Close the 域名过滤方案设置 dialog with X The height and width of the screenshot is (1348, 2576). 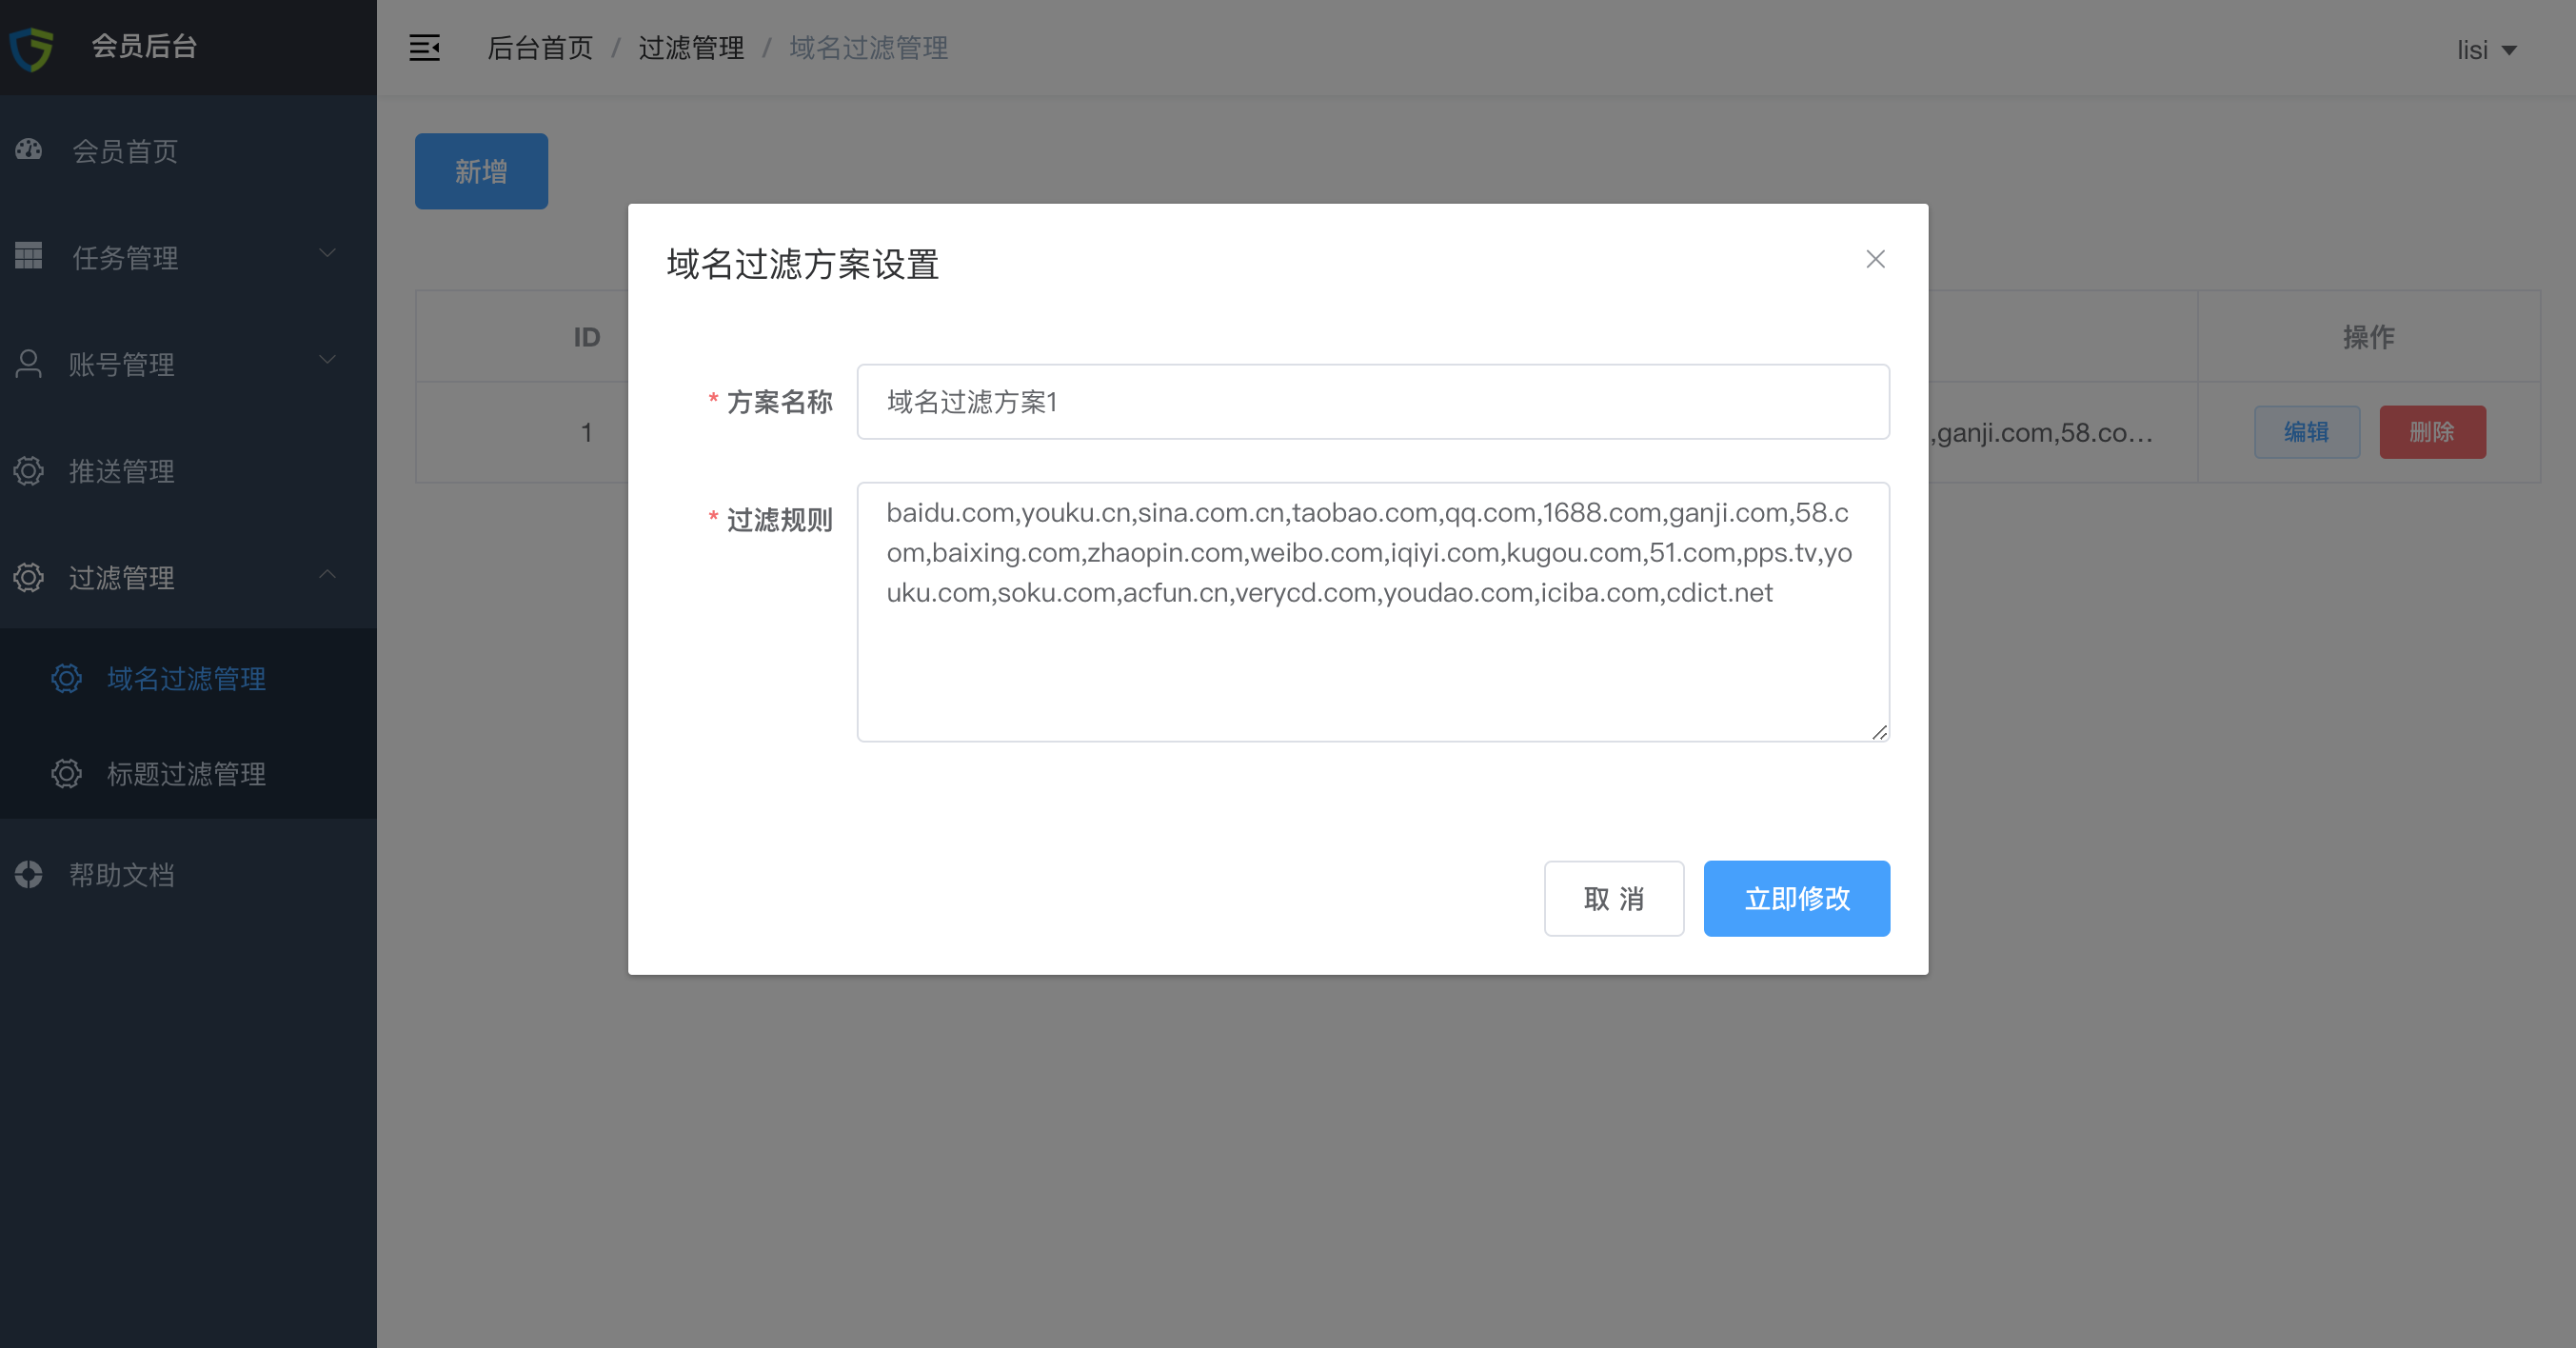(1875, 259)
